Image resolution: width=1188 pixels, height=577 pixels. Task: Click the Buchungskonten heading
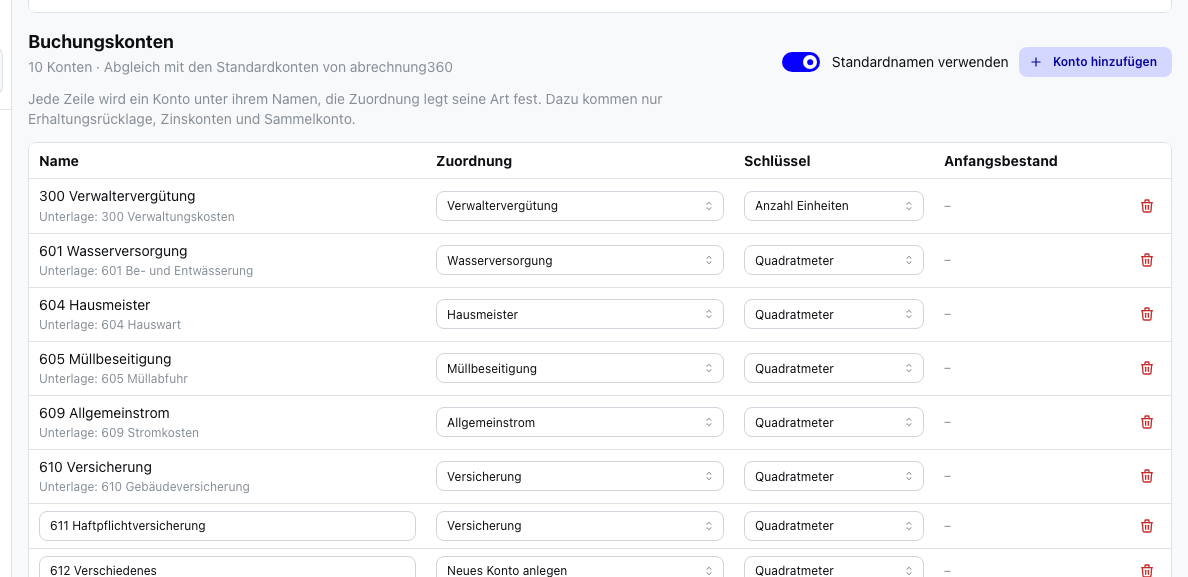coord(101,42)
